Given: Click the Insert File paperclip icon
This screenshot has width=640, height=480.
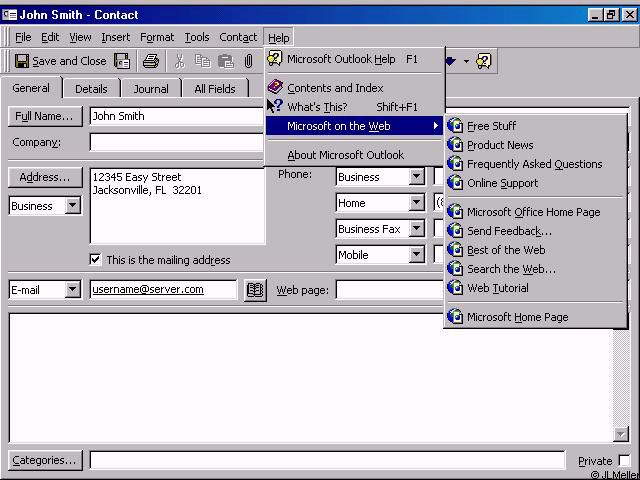Looking at the screenshot, I should (x=248, y=61).
